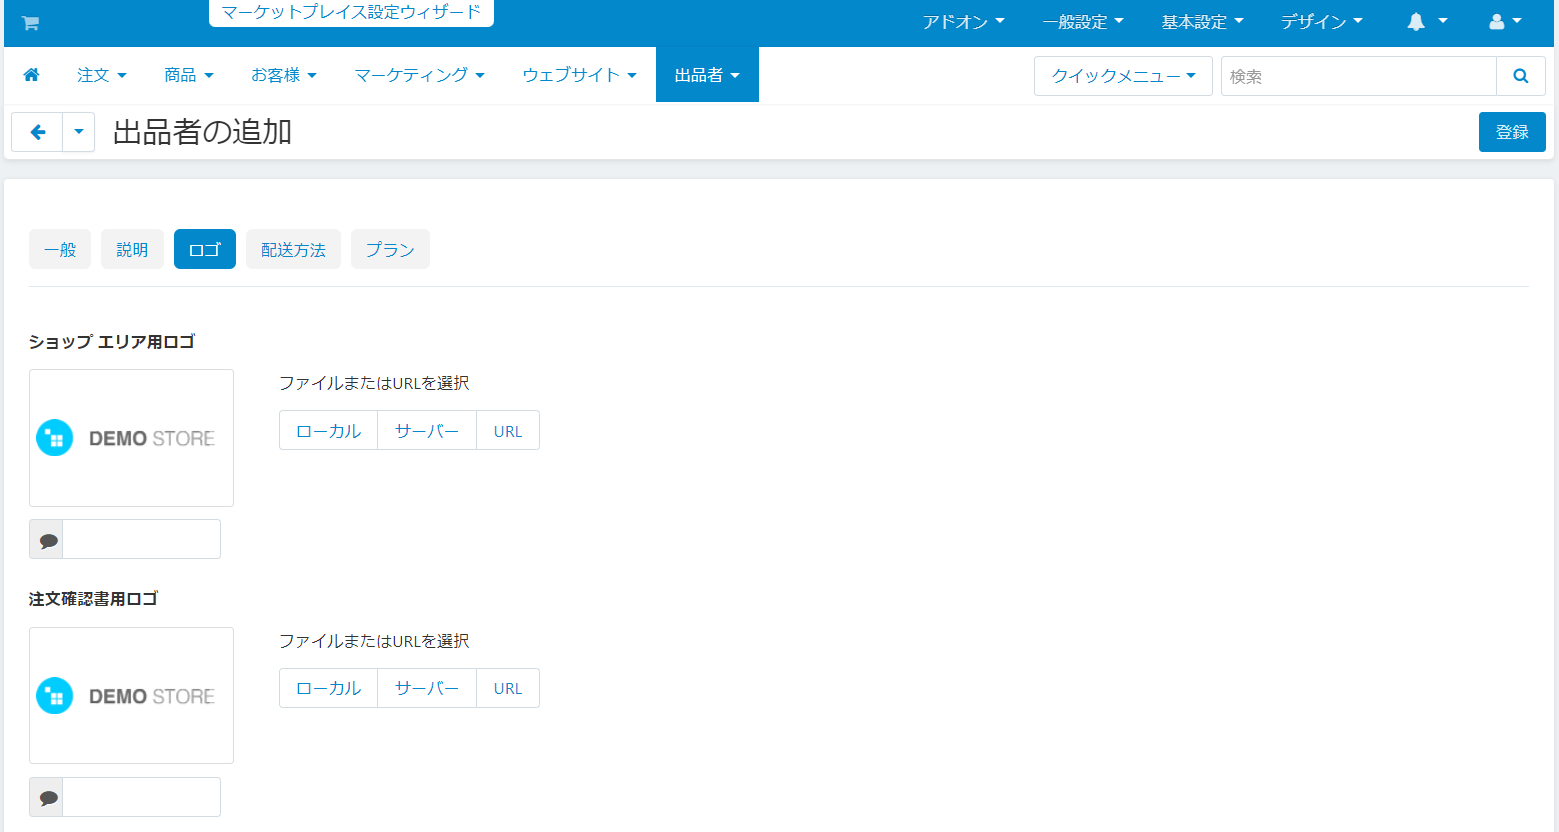The width and height of the screenshot is (1559, 832).
Task: Click the shop area DEMO STORE logo thumbnail
Action: (131, 438)
